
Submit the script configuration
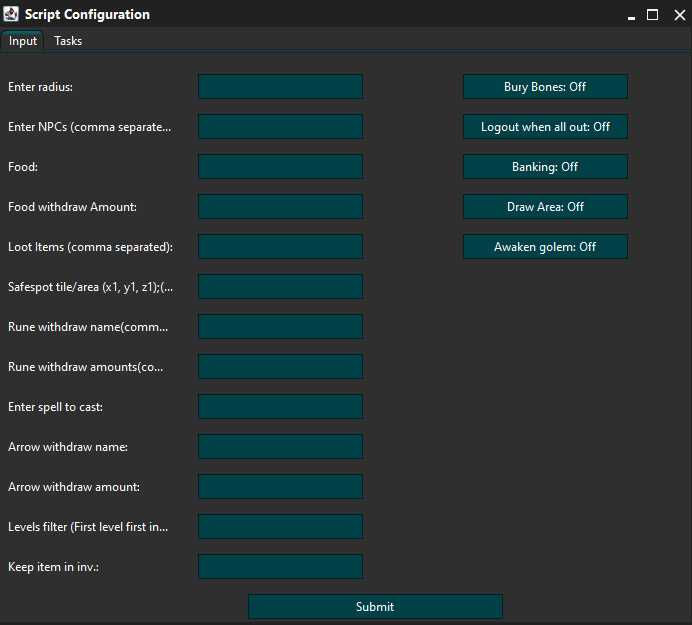(375, 606)
